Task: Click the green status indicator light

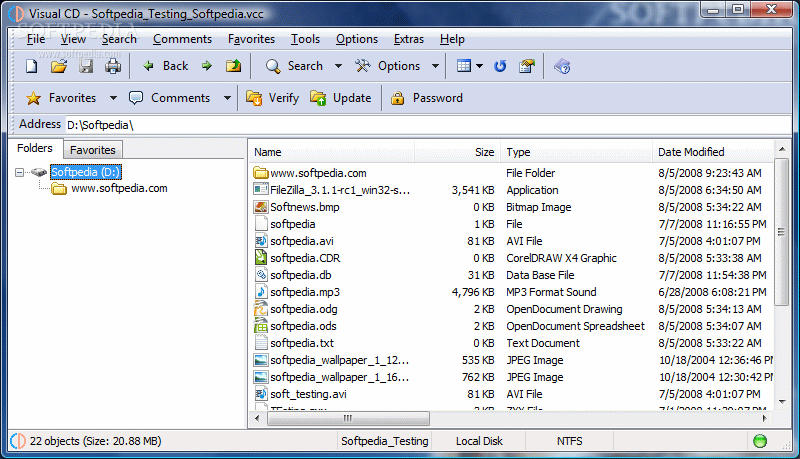Action: tap(760, 441)
